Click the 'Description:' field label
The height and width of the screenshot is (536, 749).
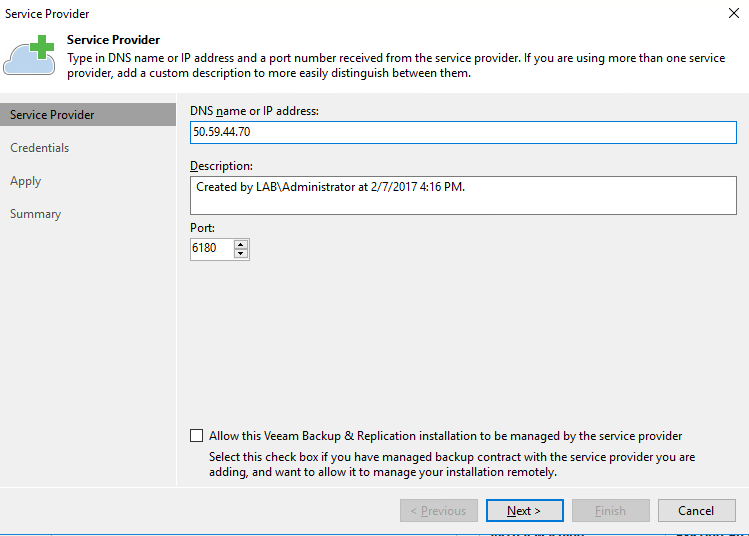point(221,165)
